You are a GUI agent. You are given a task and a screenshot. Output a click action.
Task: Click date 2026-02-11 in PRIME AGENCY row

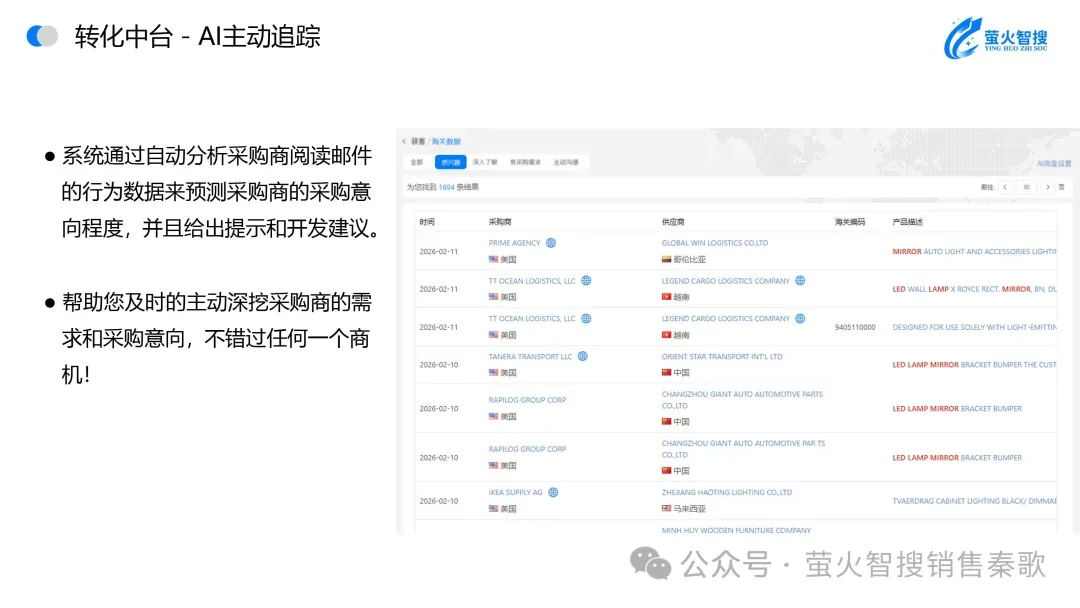click(x=439, y=252)
